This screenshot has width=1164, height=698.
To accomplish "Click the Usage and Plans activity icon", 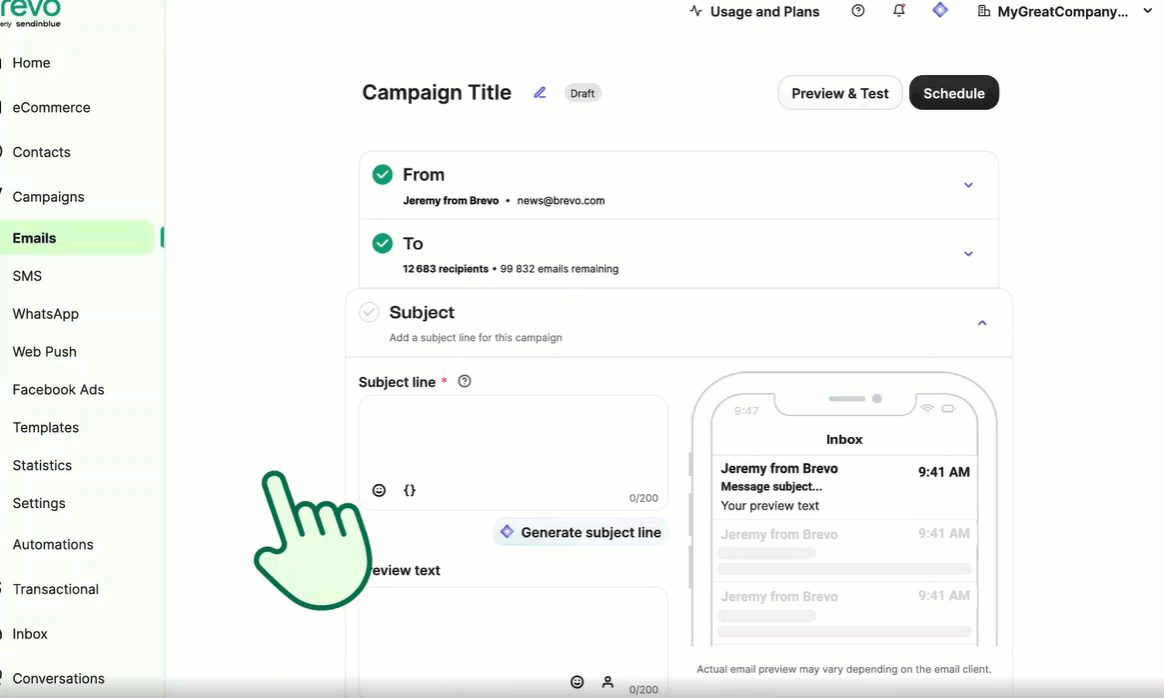I will pyautogui.click(x=696, y=11).
